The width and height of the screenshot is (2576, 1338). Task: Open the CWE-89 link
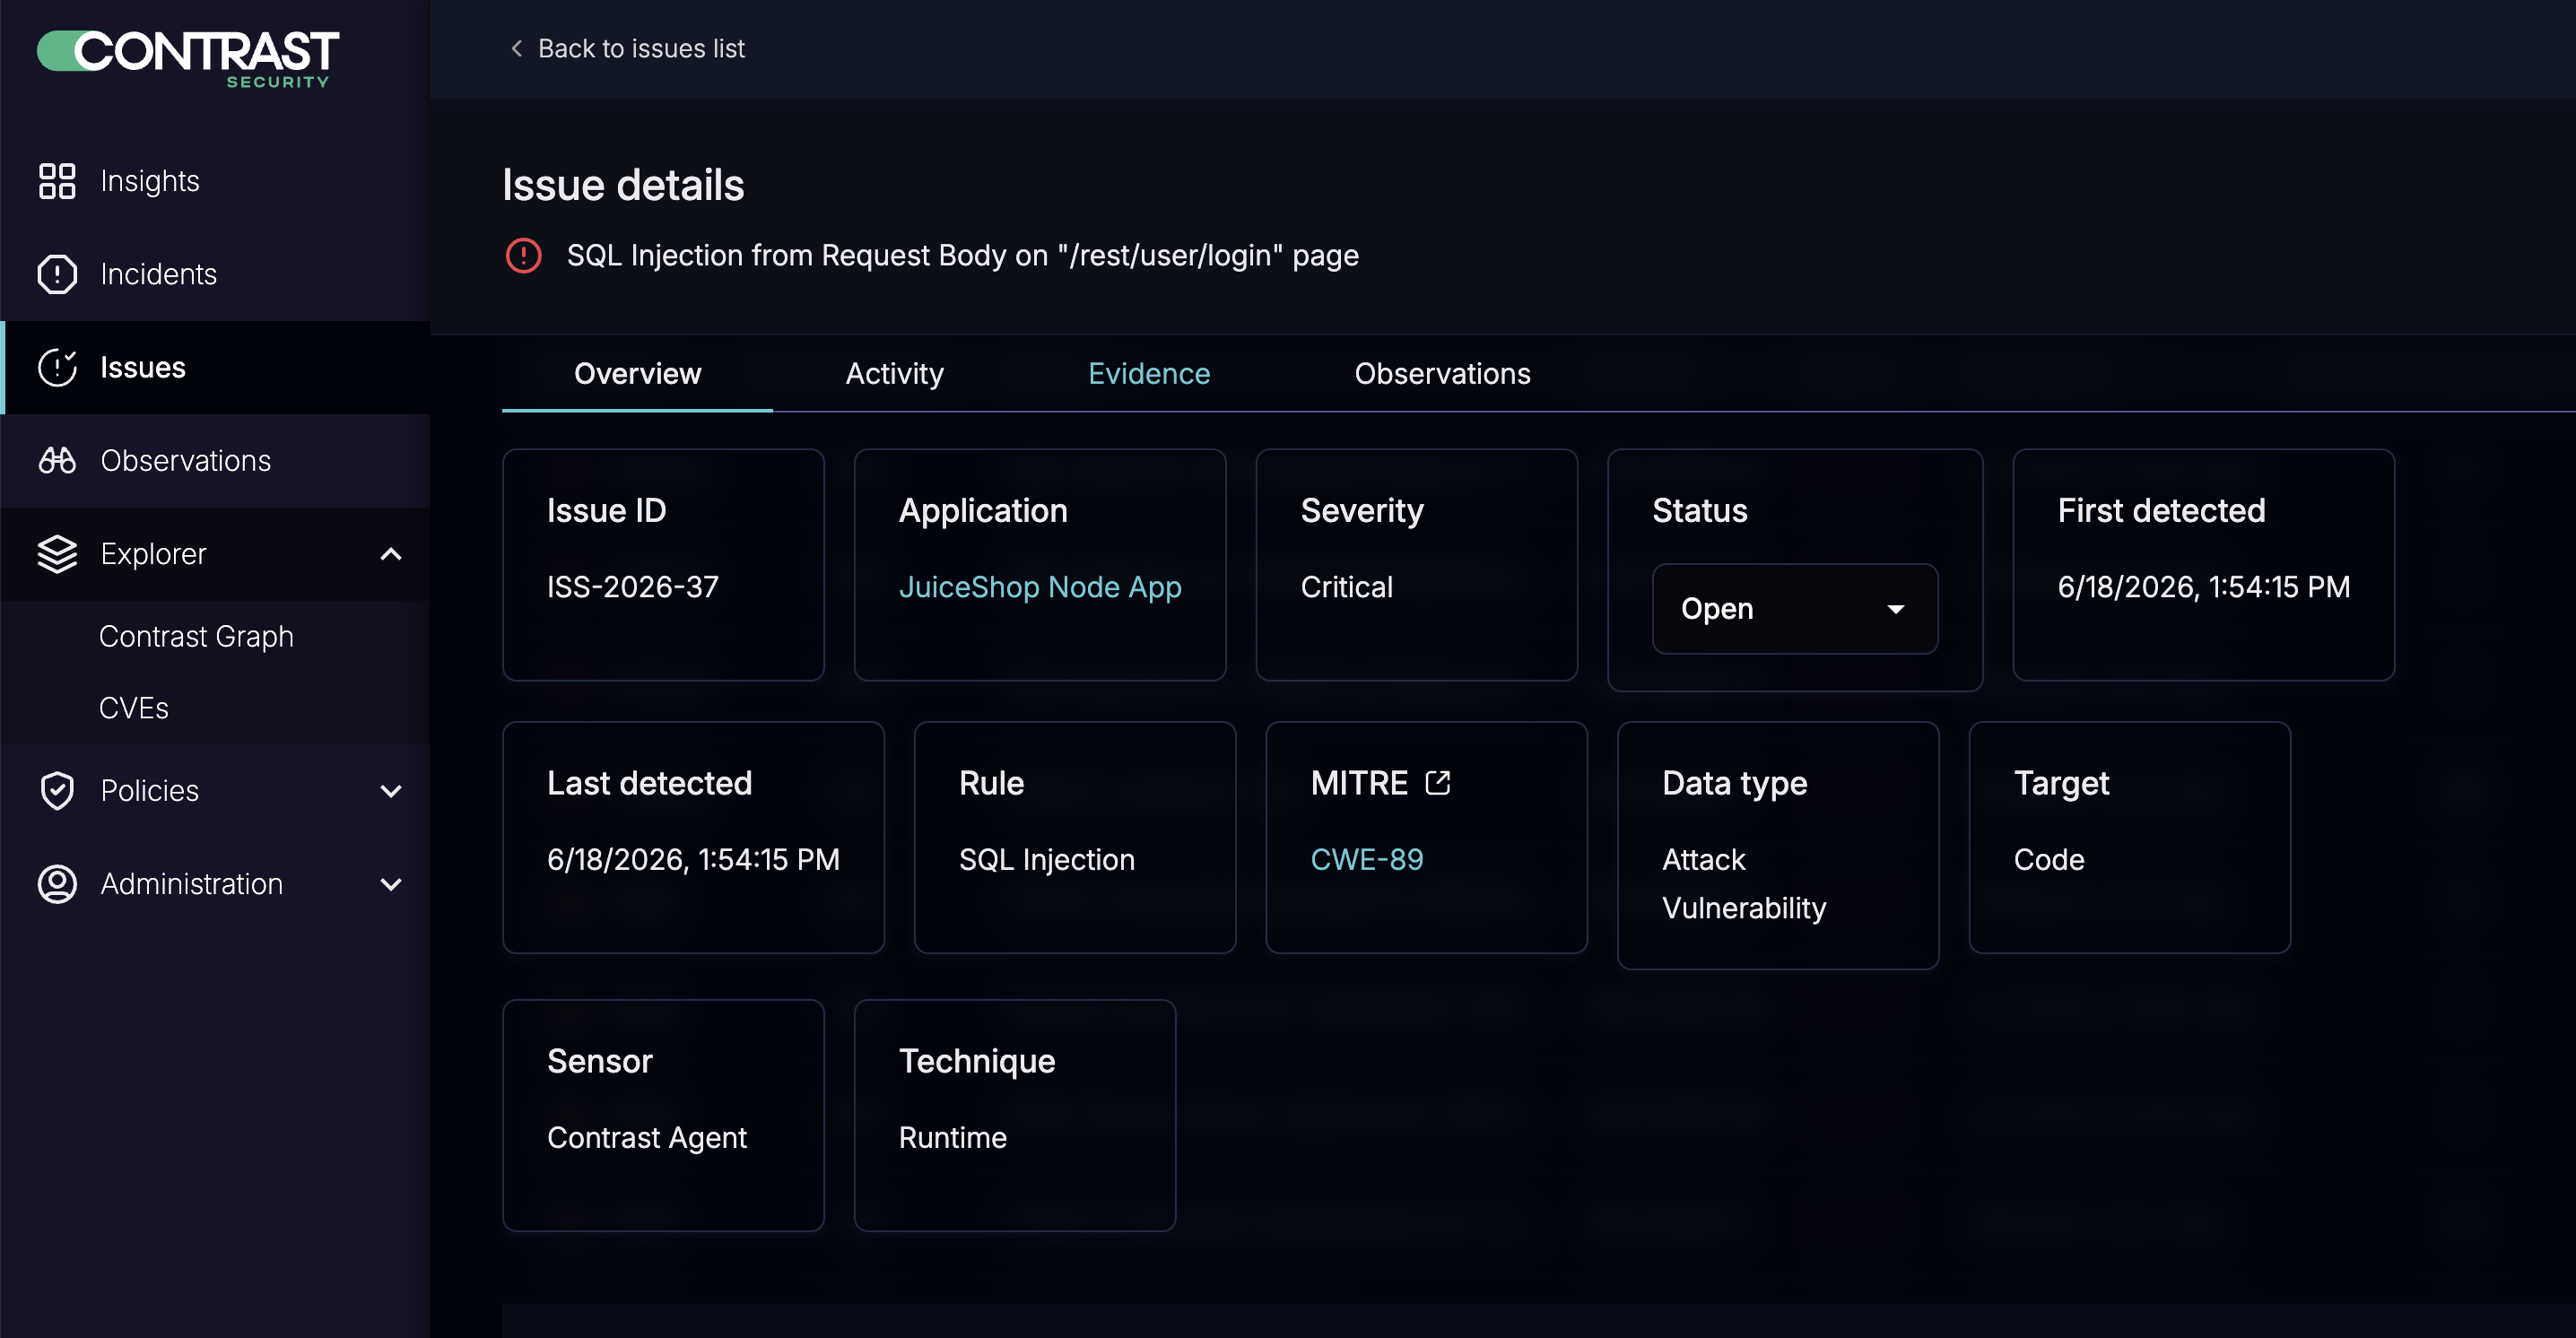[1366, 859]
